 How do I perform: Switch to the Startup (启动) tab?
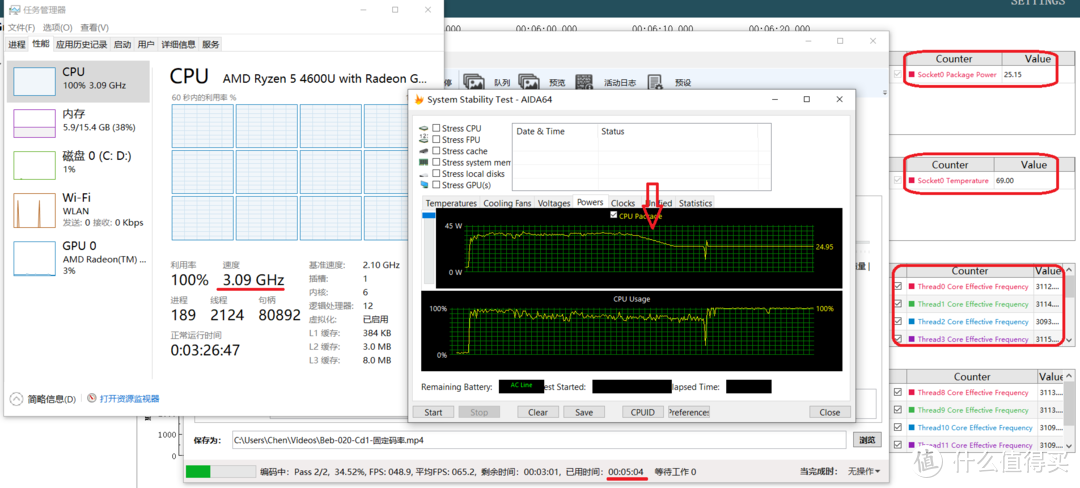pyautogui.click(x=122, y=44)
